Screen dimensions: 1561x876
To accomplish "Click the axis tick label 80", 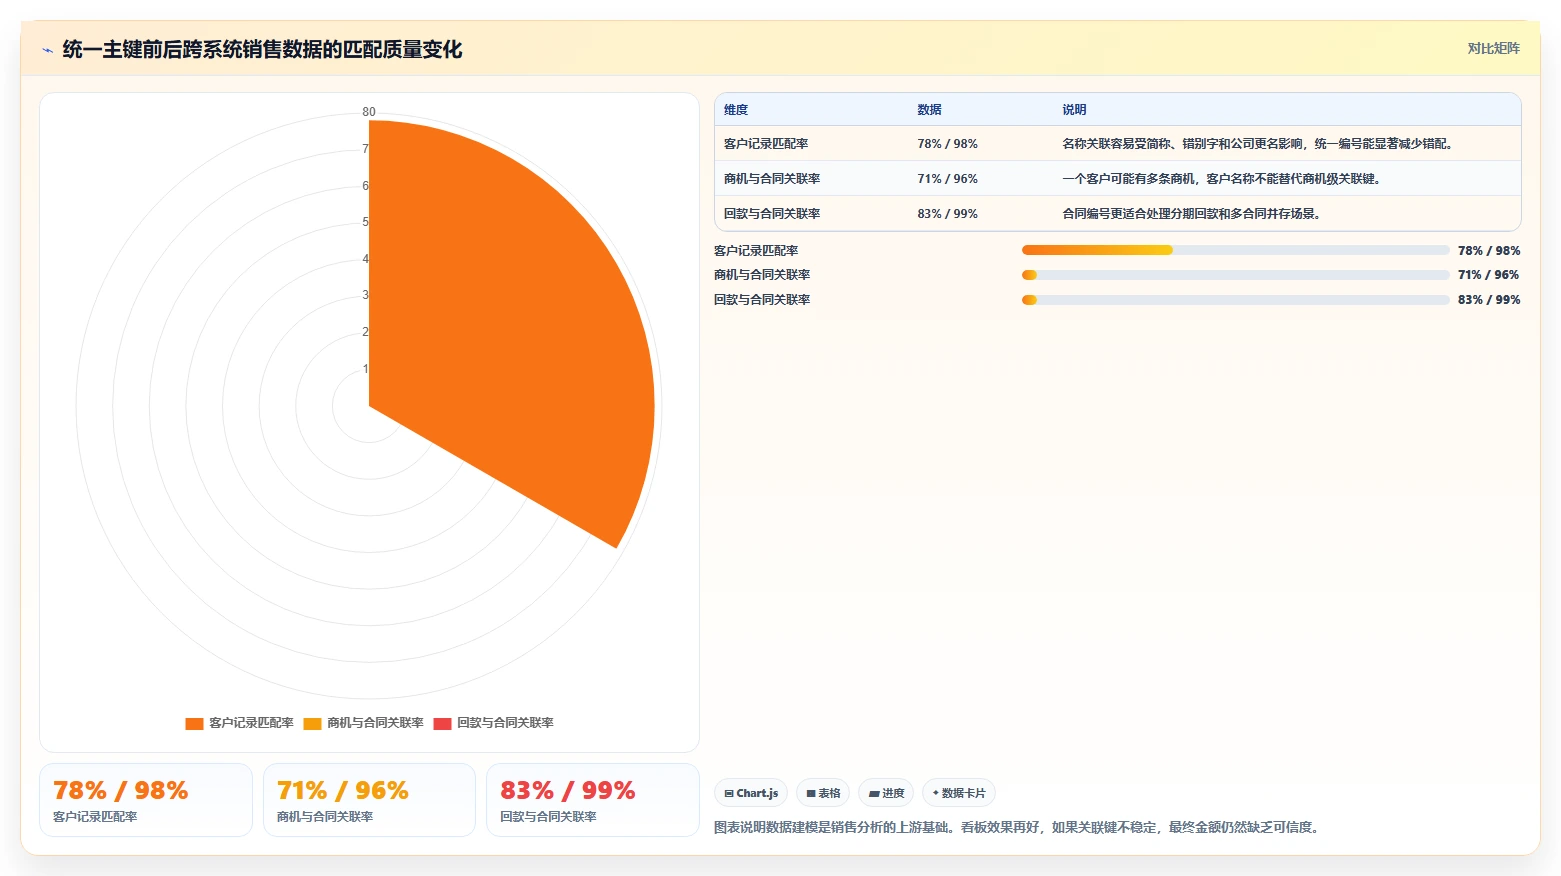I will (x=369, y=112).
